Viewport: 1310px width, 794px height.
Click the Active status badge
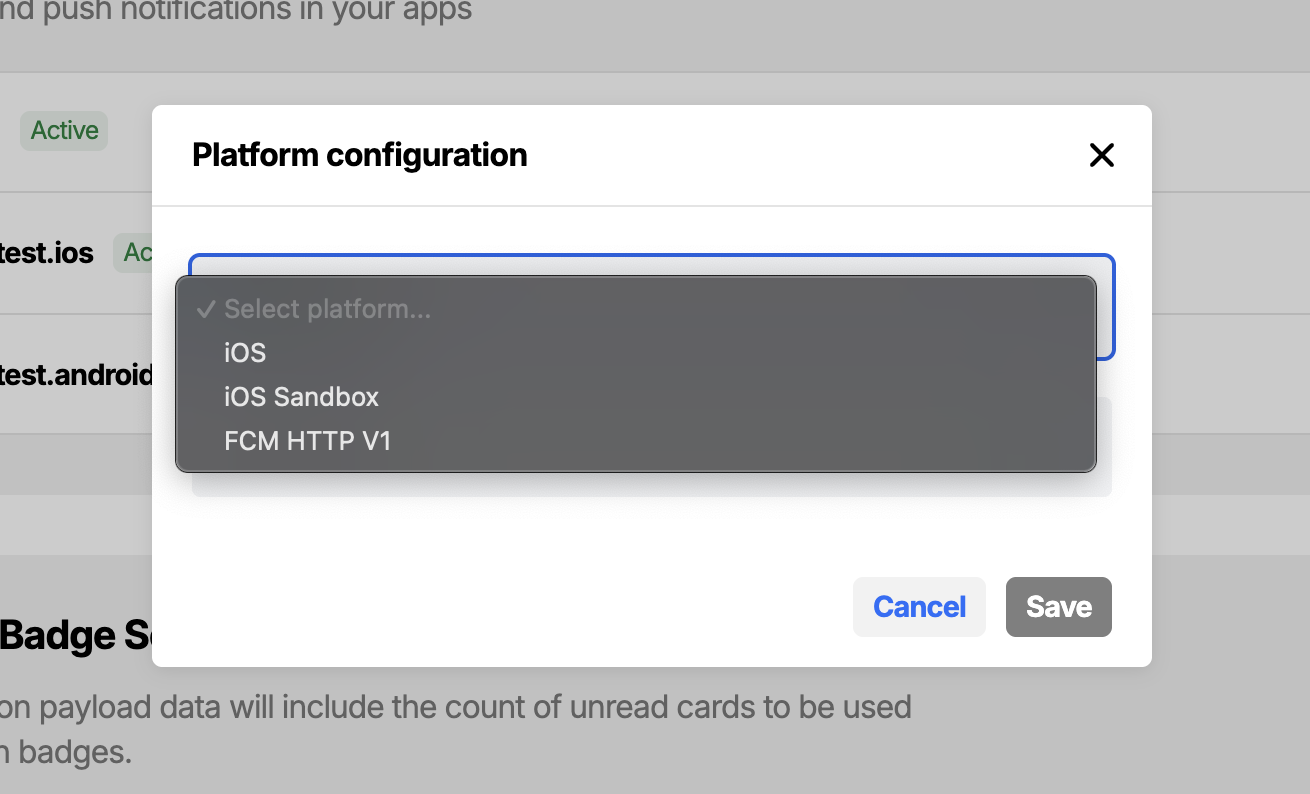coord(63,130)
